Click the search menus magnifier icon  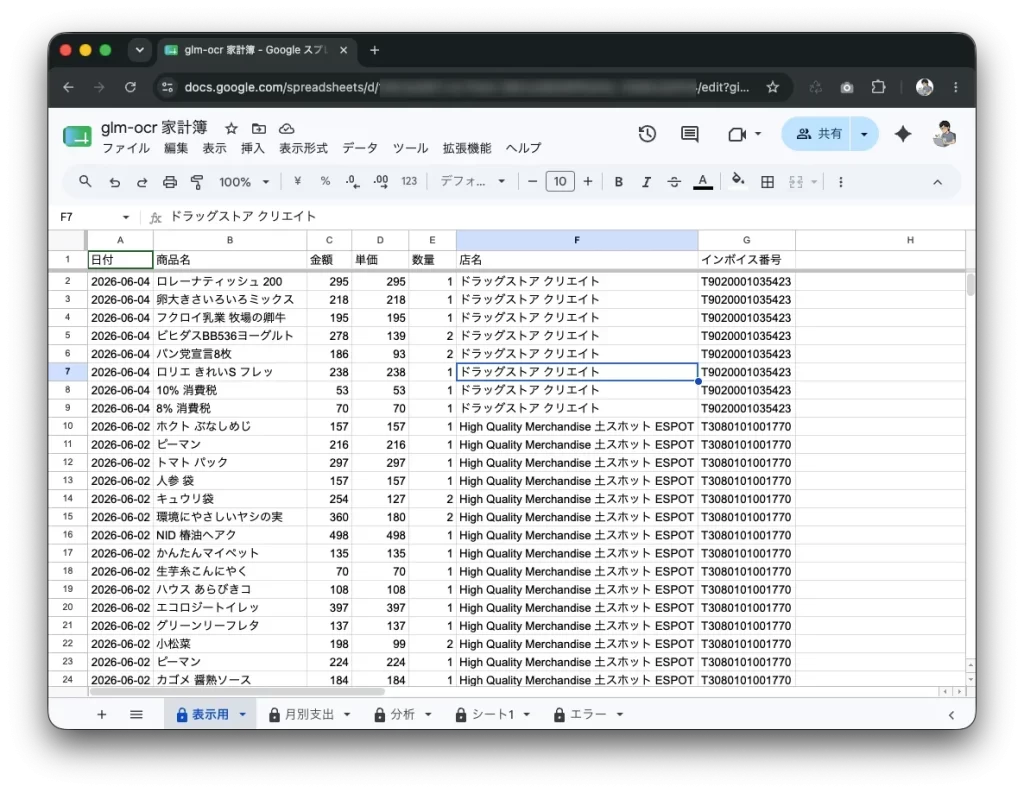pyautogui.click(x=85, y=182)
